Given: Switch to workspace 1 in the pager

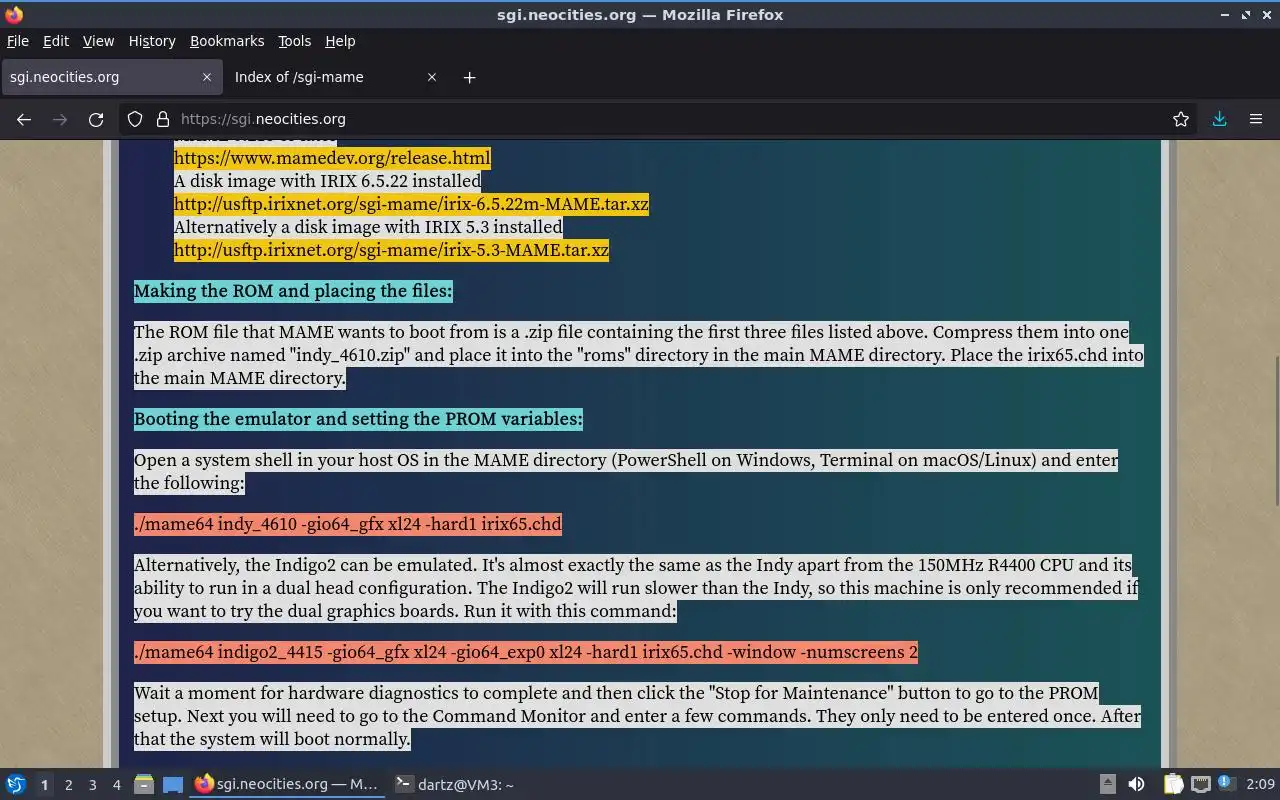Looking at the screenshot, I should tap(44, 785).
